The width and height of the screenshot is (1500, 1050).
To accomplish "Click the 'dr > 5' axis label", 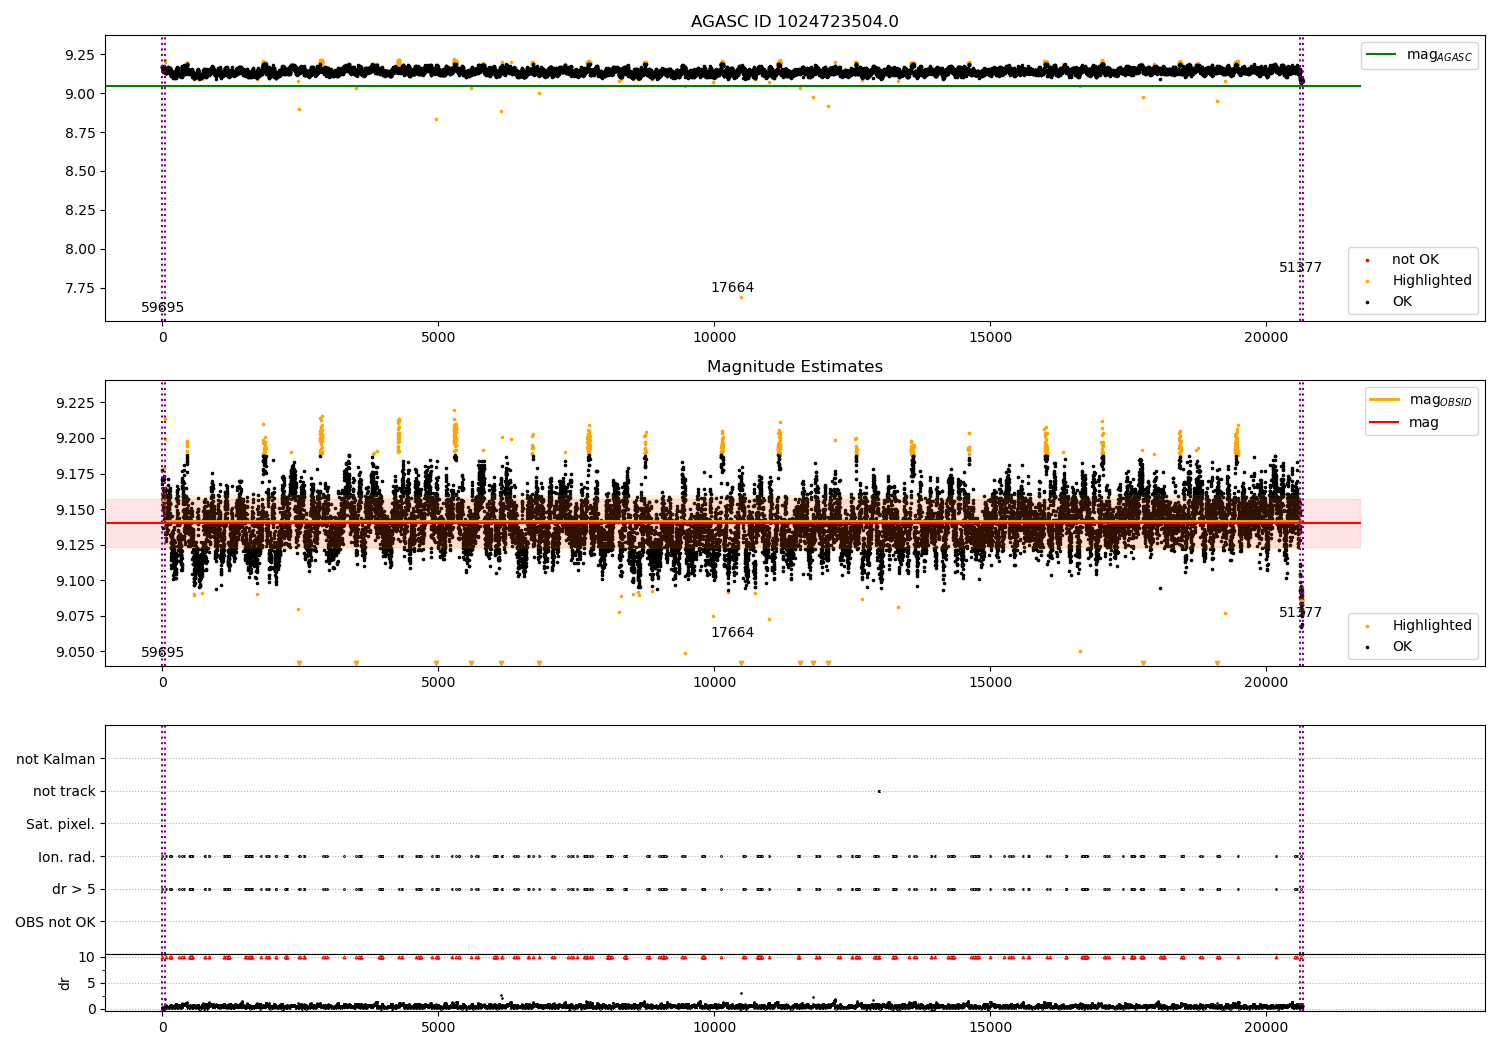I will pos(73,890).
